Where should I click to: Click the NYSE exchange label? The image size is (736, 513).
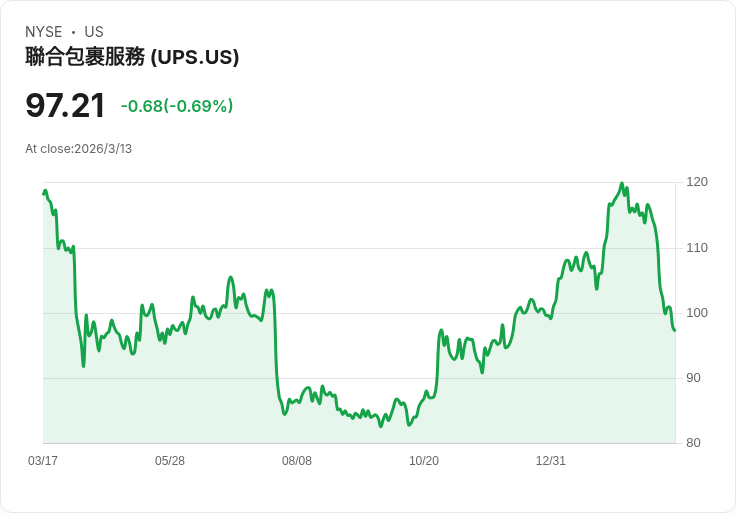[44, 32]
